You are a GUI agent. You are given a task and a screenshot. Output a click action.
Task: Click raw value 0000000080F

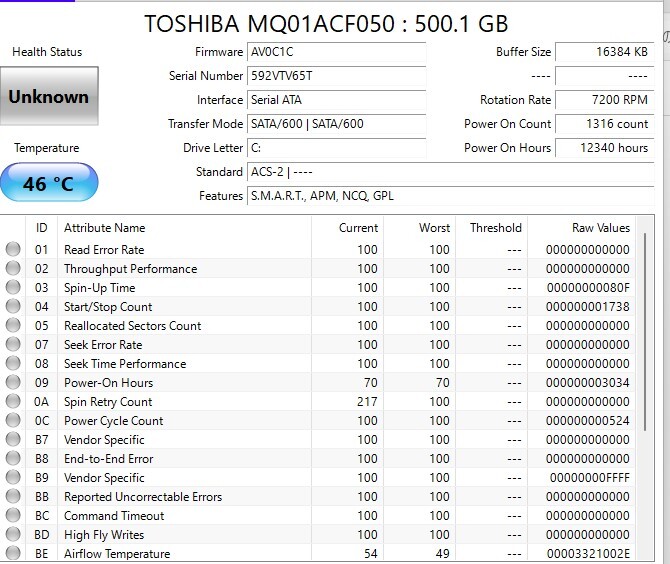click(x=588, y=288)
